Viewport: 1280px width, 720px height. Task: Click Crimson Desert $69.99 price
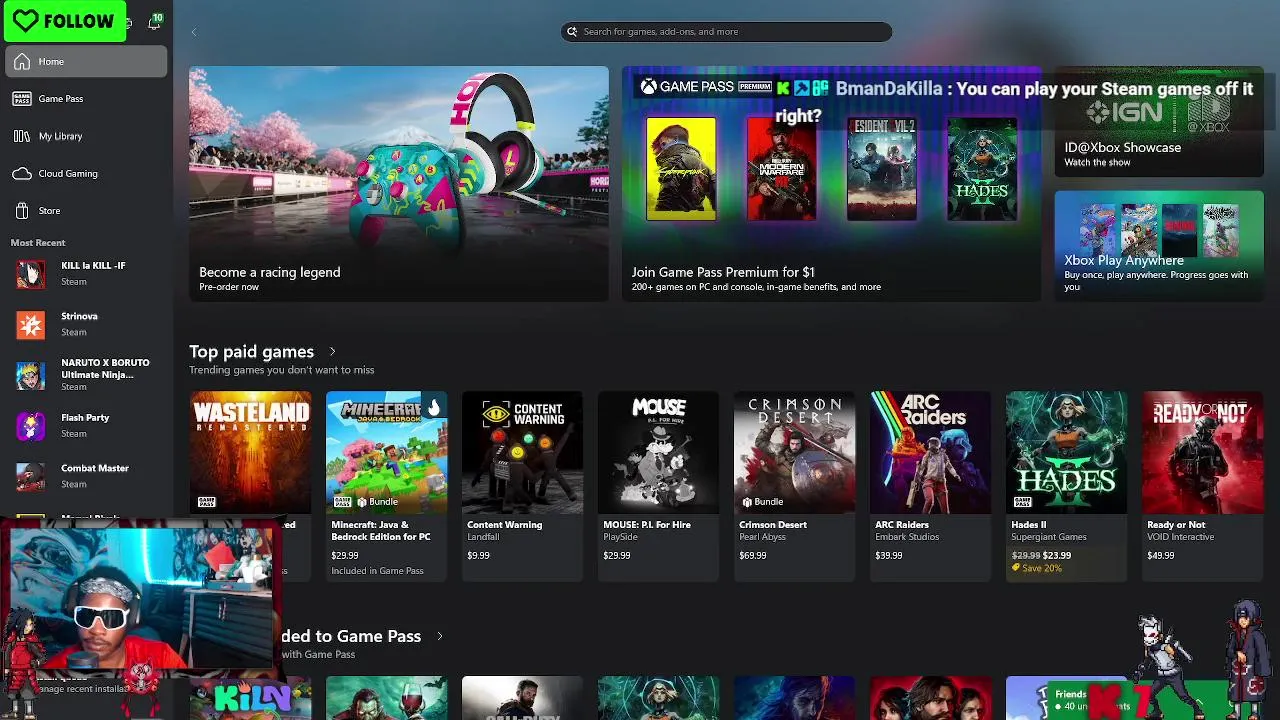[x=753, y=556]
